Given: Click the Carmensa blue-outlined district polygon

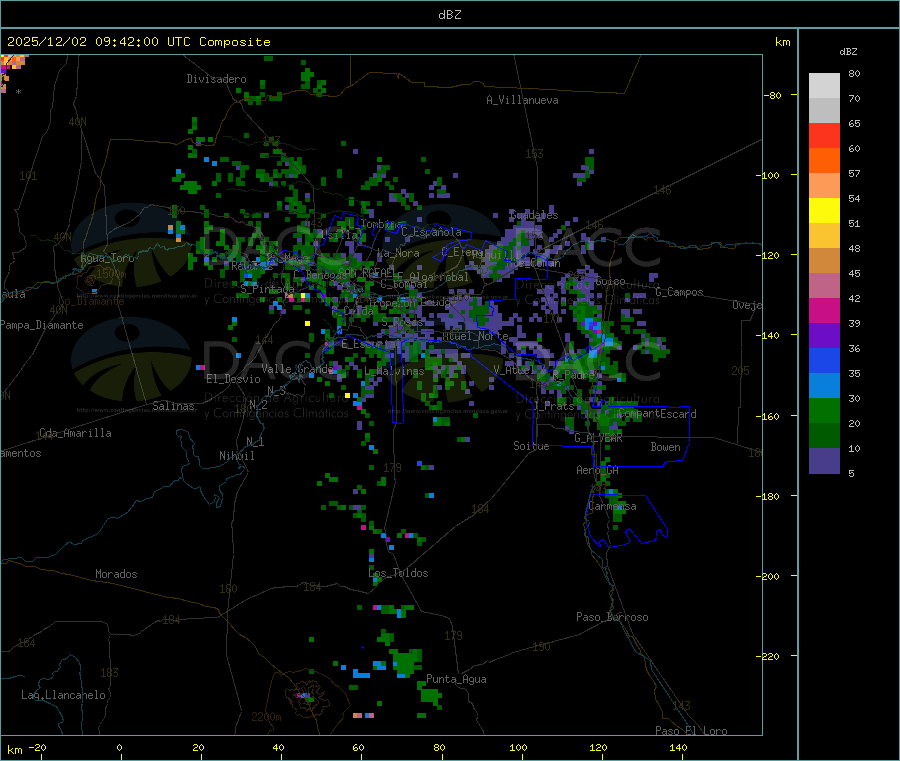Looking at the screenshot, I should [626, 520].
